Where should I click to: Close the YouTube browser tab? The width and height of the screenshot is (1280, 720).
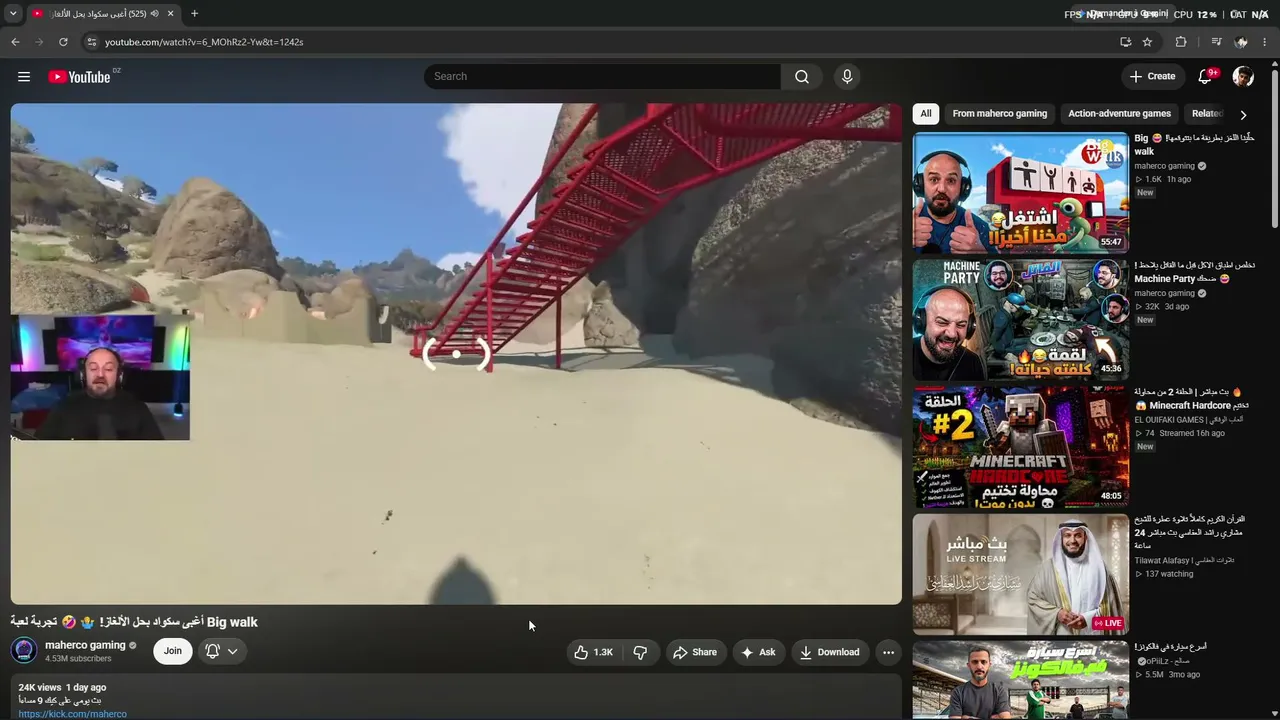click(x=170, y=14)
